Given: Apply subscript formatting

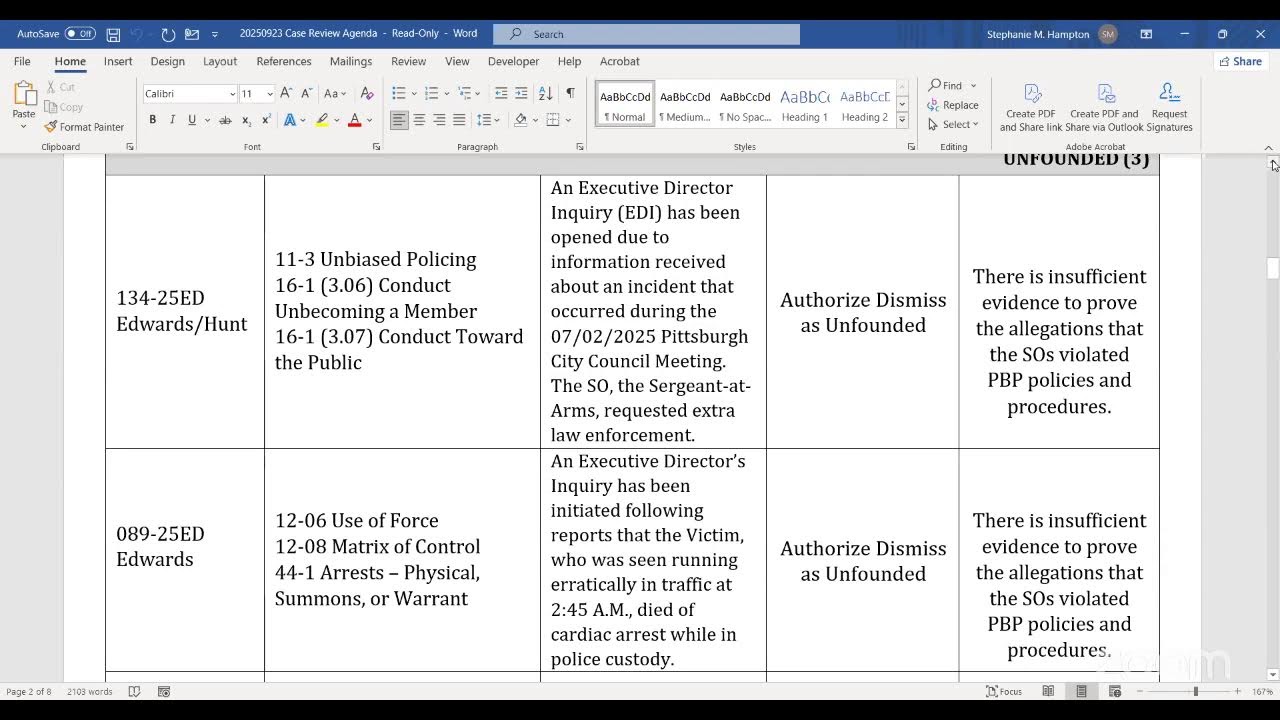Looking at the screenshot, I should click(x=247, y=120).
